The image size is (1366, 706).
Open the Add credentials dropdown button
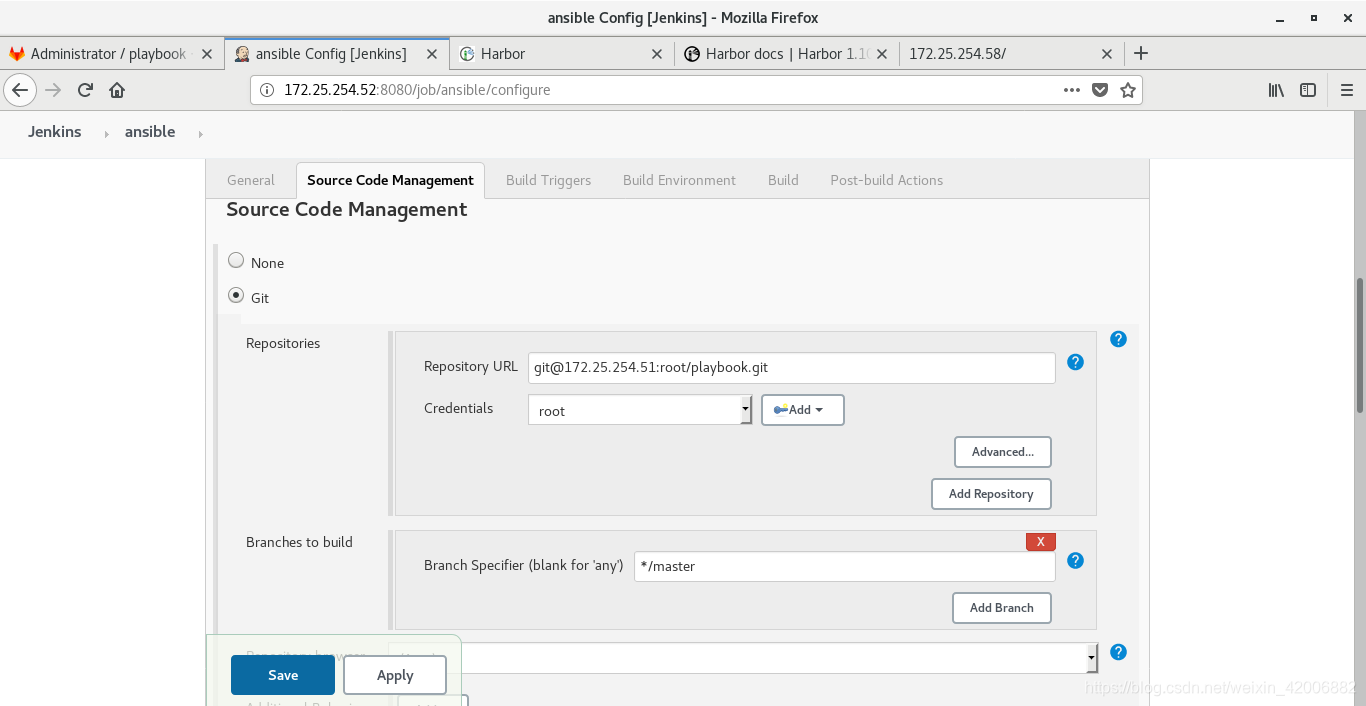click(x=803, y=410)
